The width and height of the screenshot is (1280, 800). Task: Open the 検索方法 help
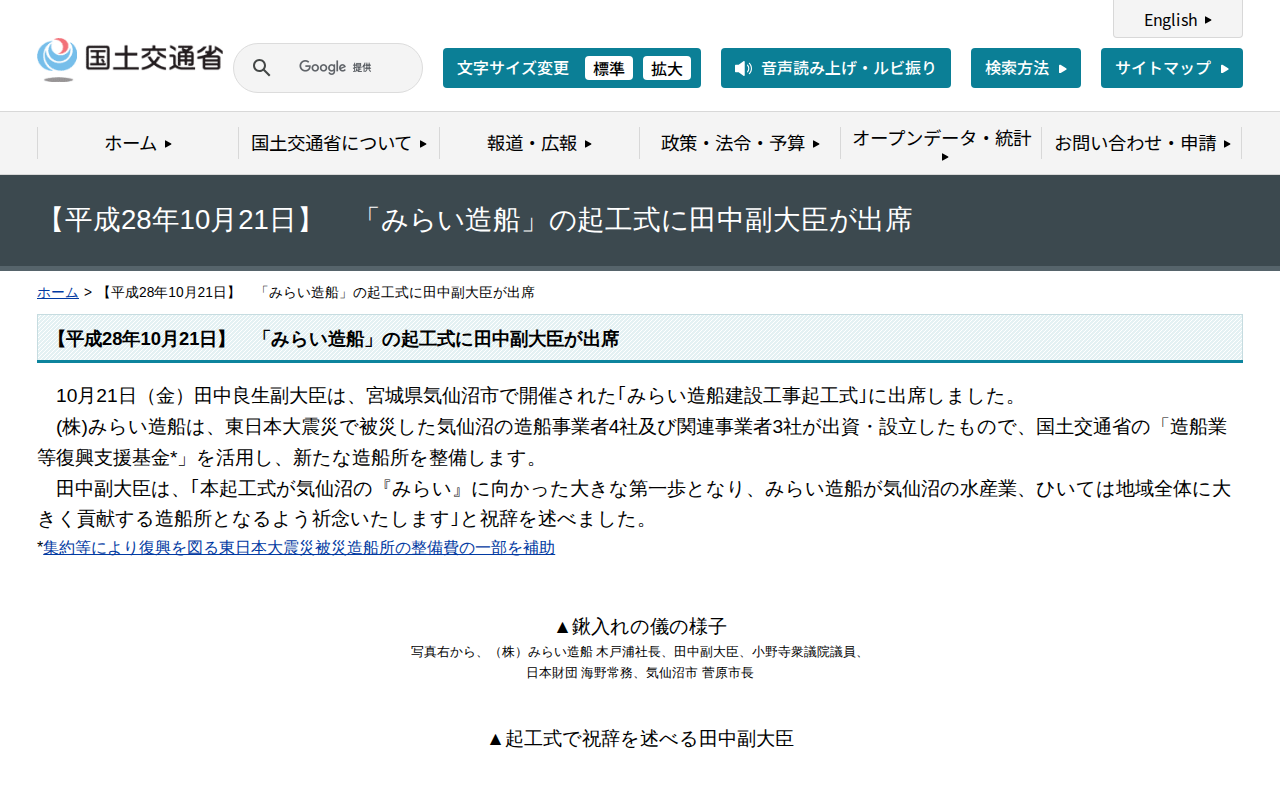1025,67
